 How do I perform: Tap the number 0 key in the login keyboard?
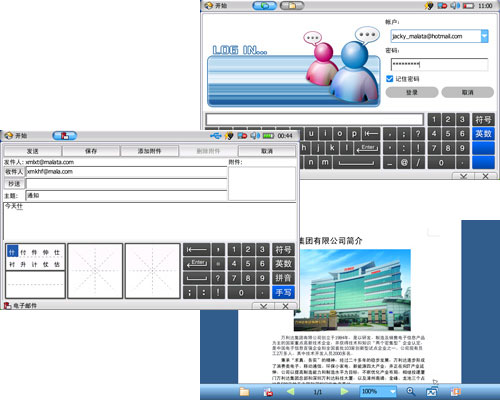point(441,162)
